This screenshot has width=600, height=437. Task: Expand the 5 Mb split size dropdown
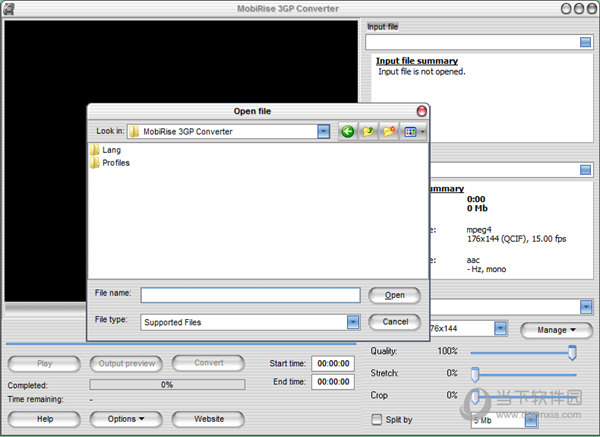tap(531, 421)
